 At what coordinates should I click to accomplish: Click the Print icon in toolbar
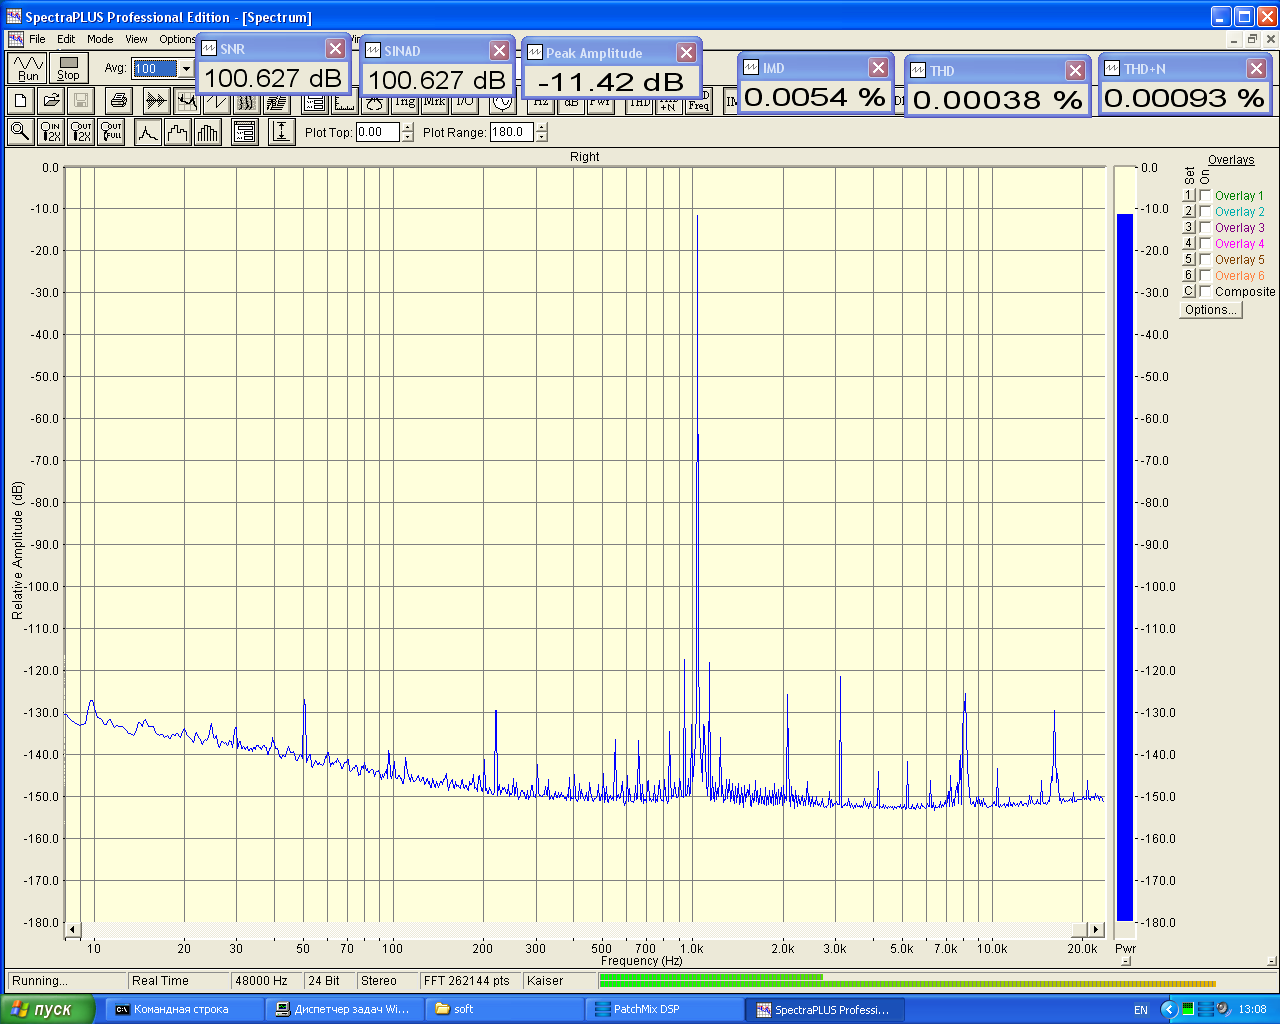tap(119, 100)
